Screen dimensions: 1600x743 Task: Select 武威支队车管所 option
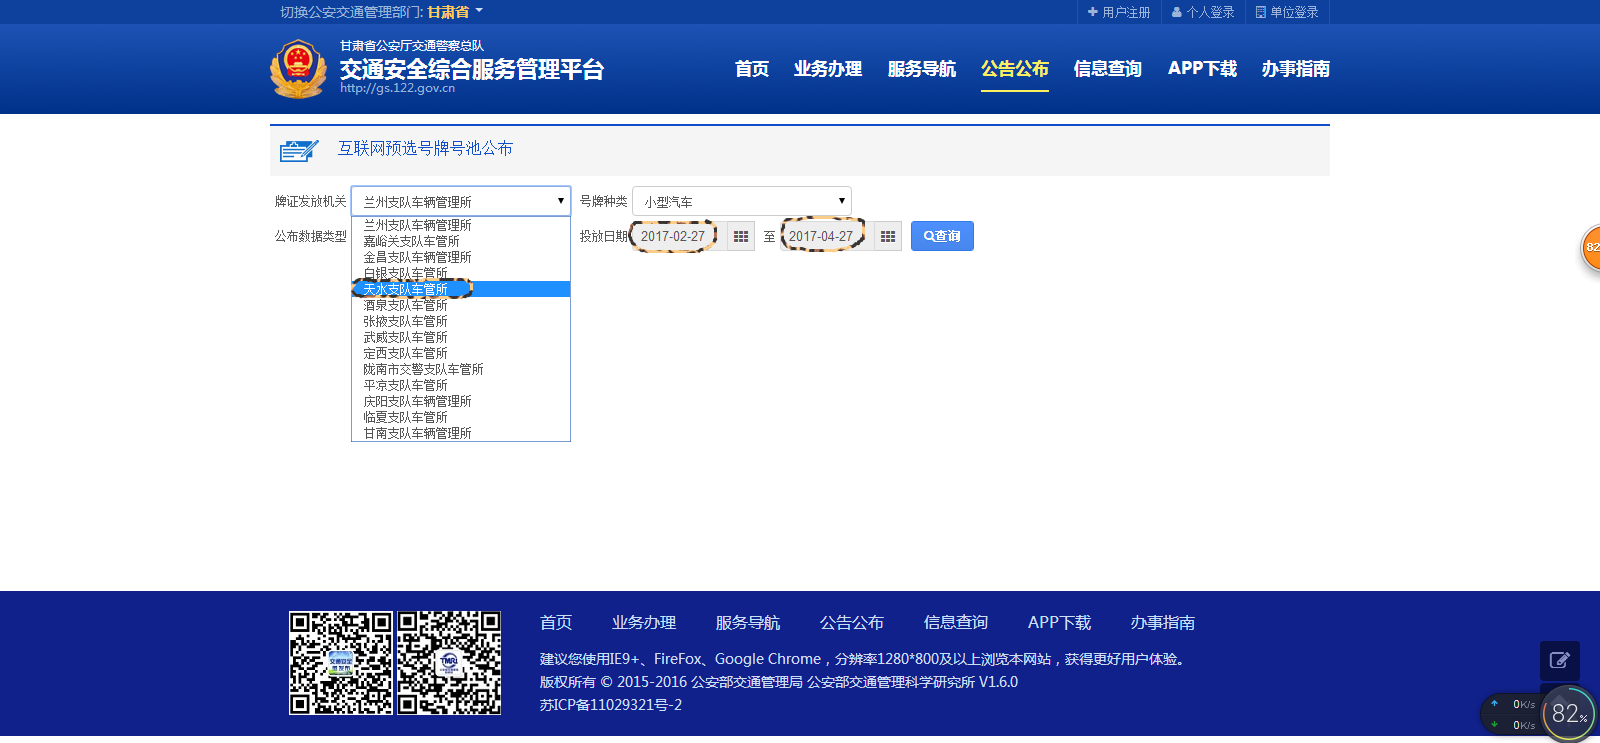pyautogui.click(x=461, y=337)
